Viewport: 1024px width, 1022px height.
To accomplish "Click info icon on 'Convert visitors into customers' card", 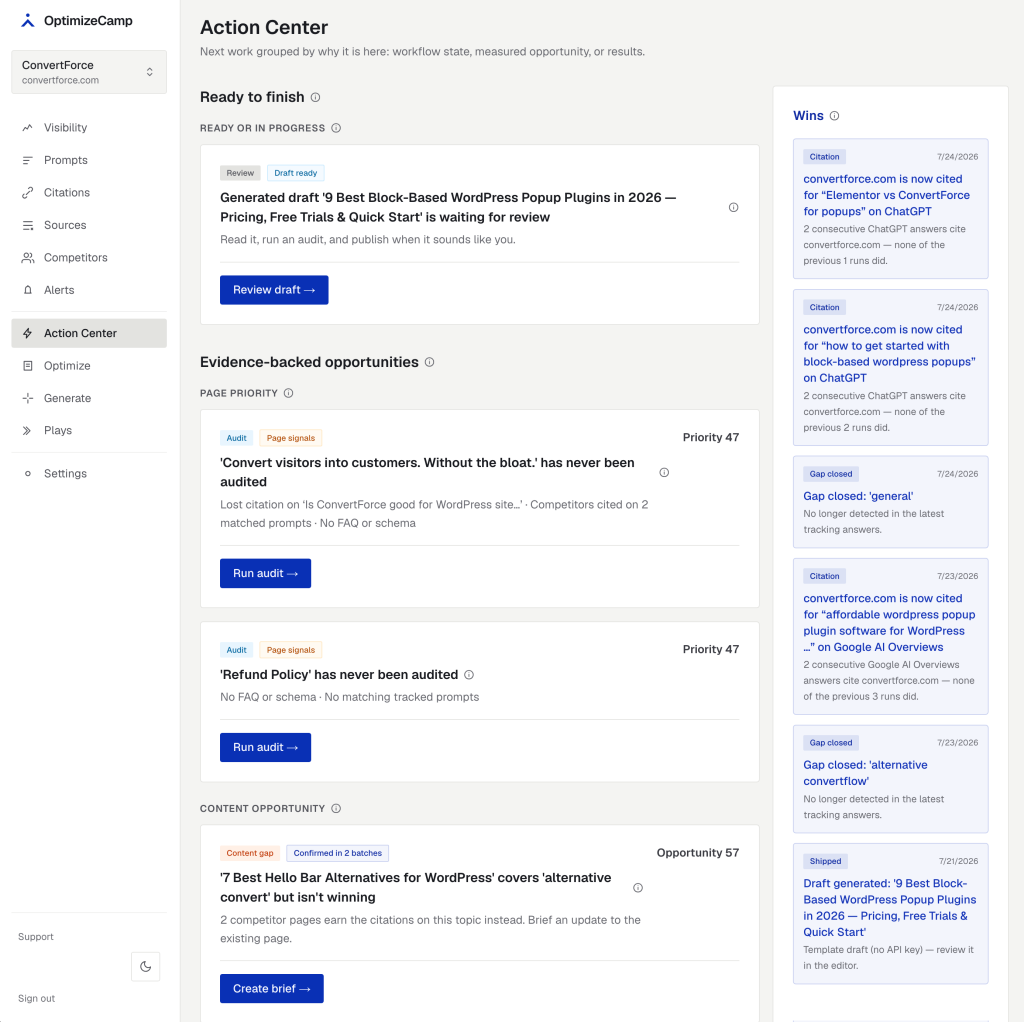I will [x=664, y=473].
